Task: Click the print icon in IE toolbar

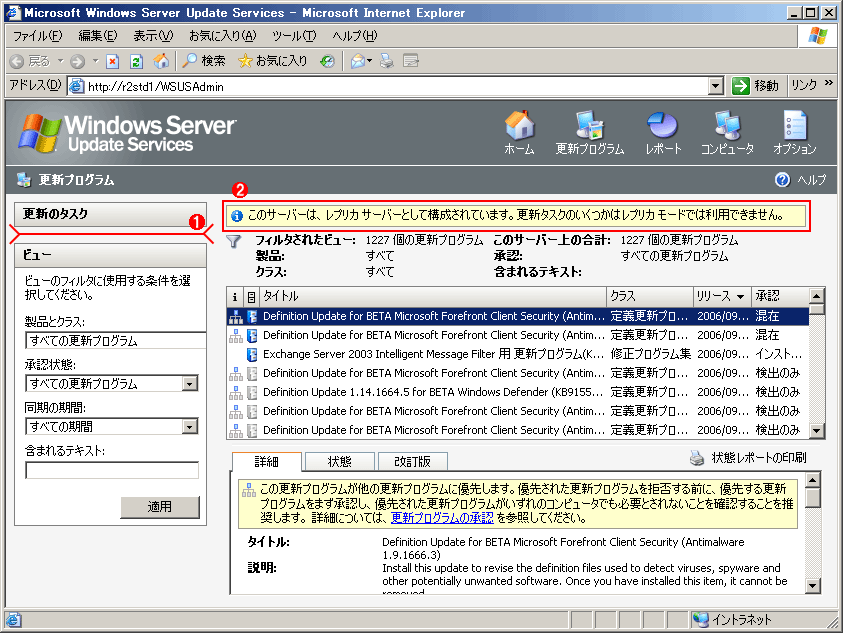Action: (x=387, y=61)
